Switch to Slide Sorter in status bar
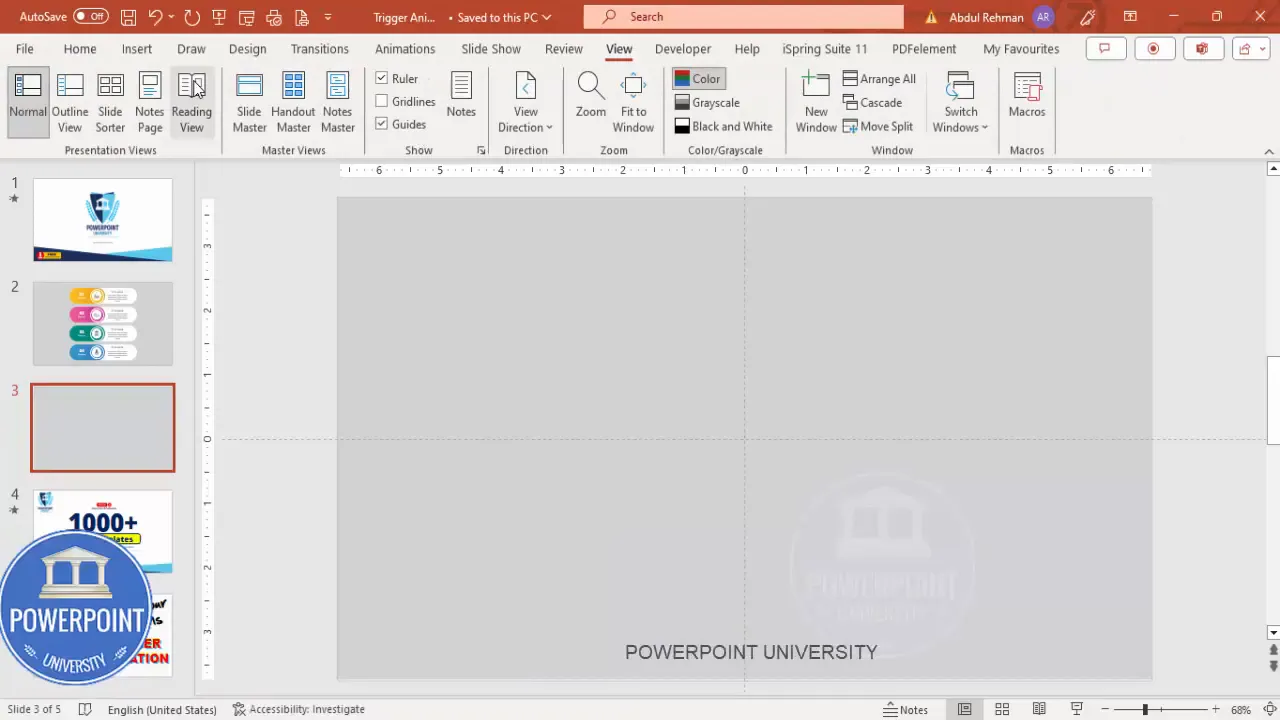The width and height of the screenshot is (1280, 720). click(x=1002, y=709)
